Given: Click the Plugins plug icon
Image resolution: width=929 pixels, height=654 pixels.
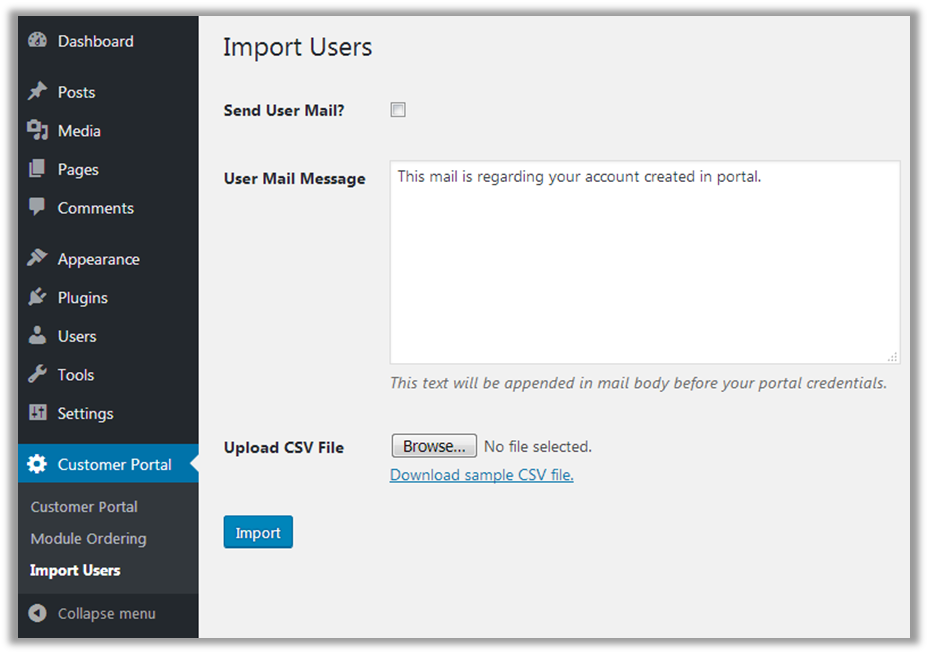Looking at the screenshot, I should pos(38,298).
